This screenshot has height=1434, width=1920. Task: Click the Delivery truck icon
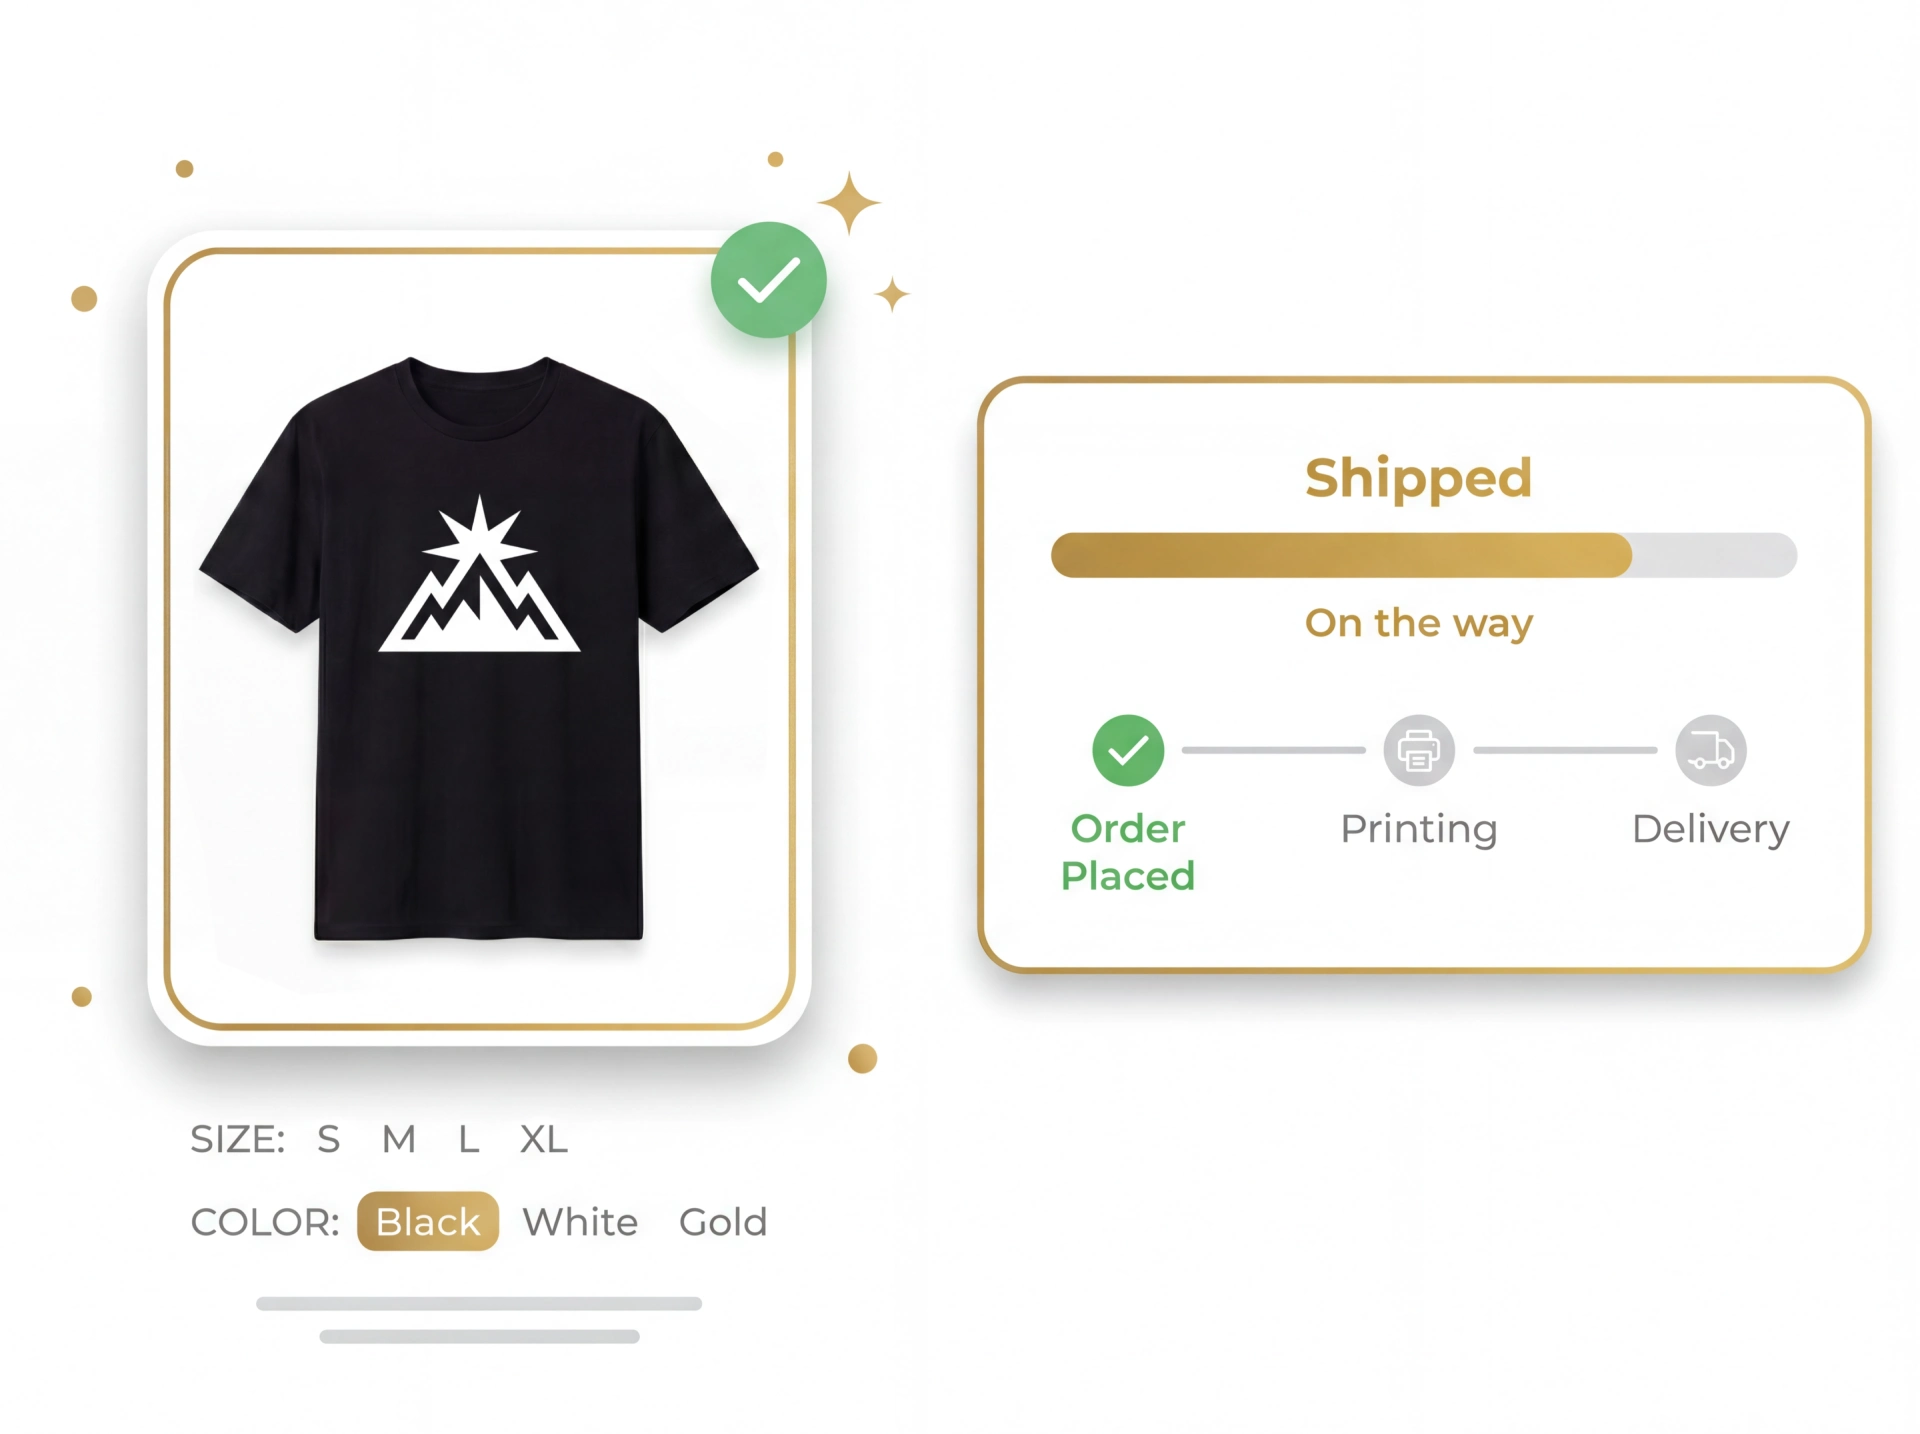(x=1710, y=750)
